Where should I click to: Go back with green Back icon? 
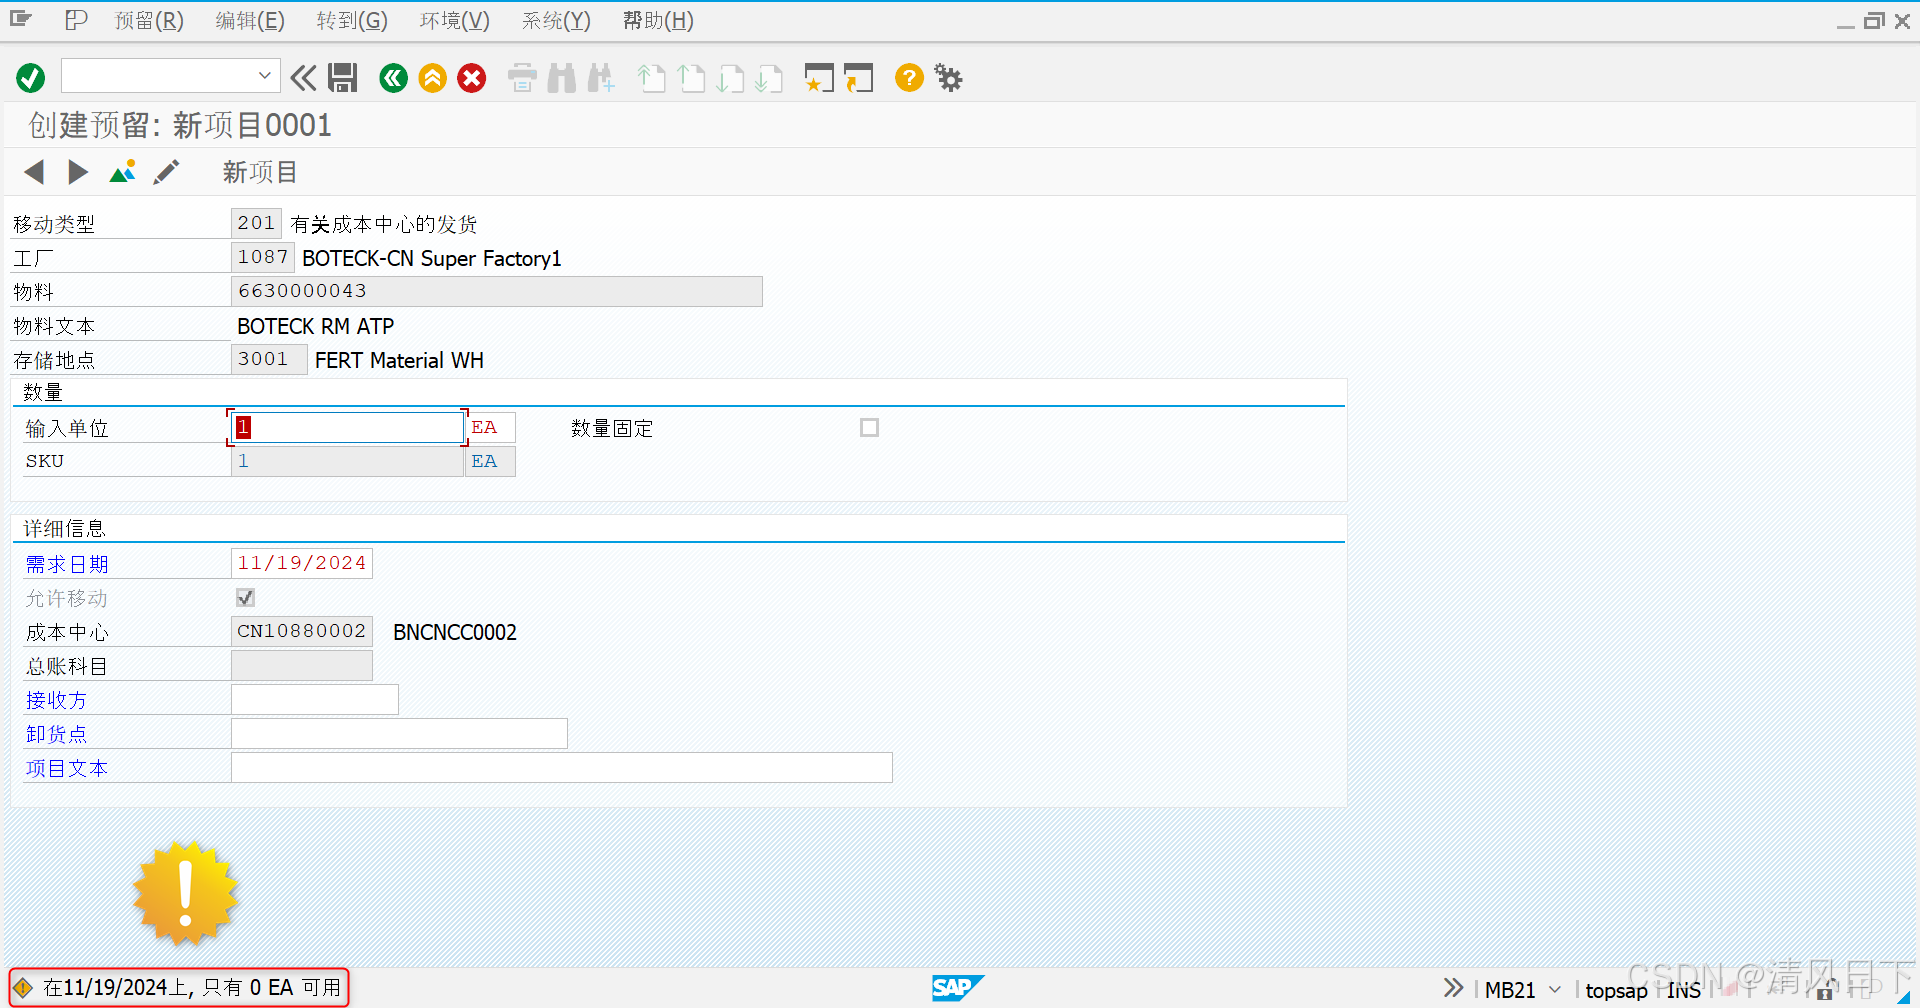(394, 78)
